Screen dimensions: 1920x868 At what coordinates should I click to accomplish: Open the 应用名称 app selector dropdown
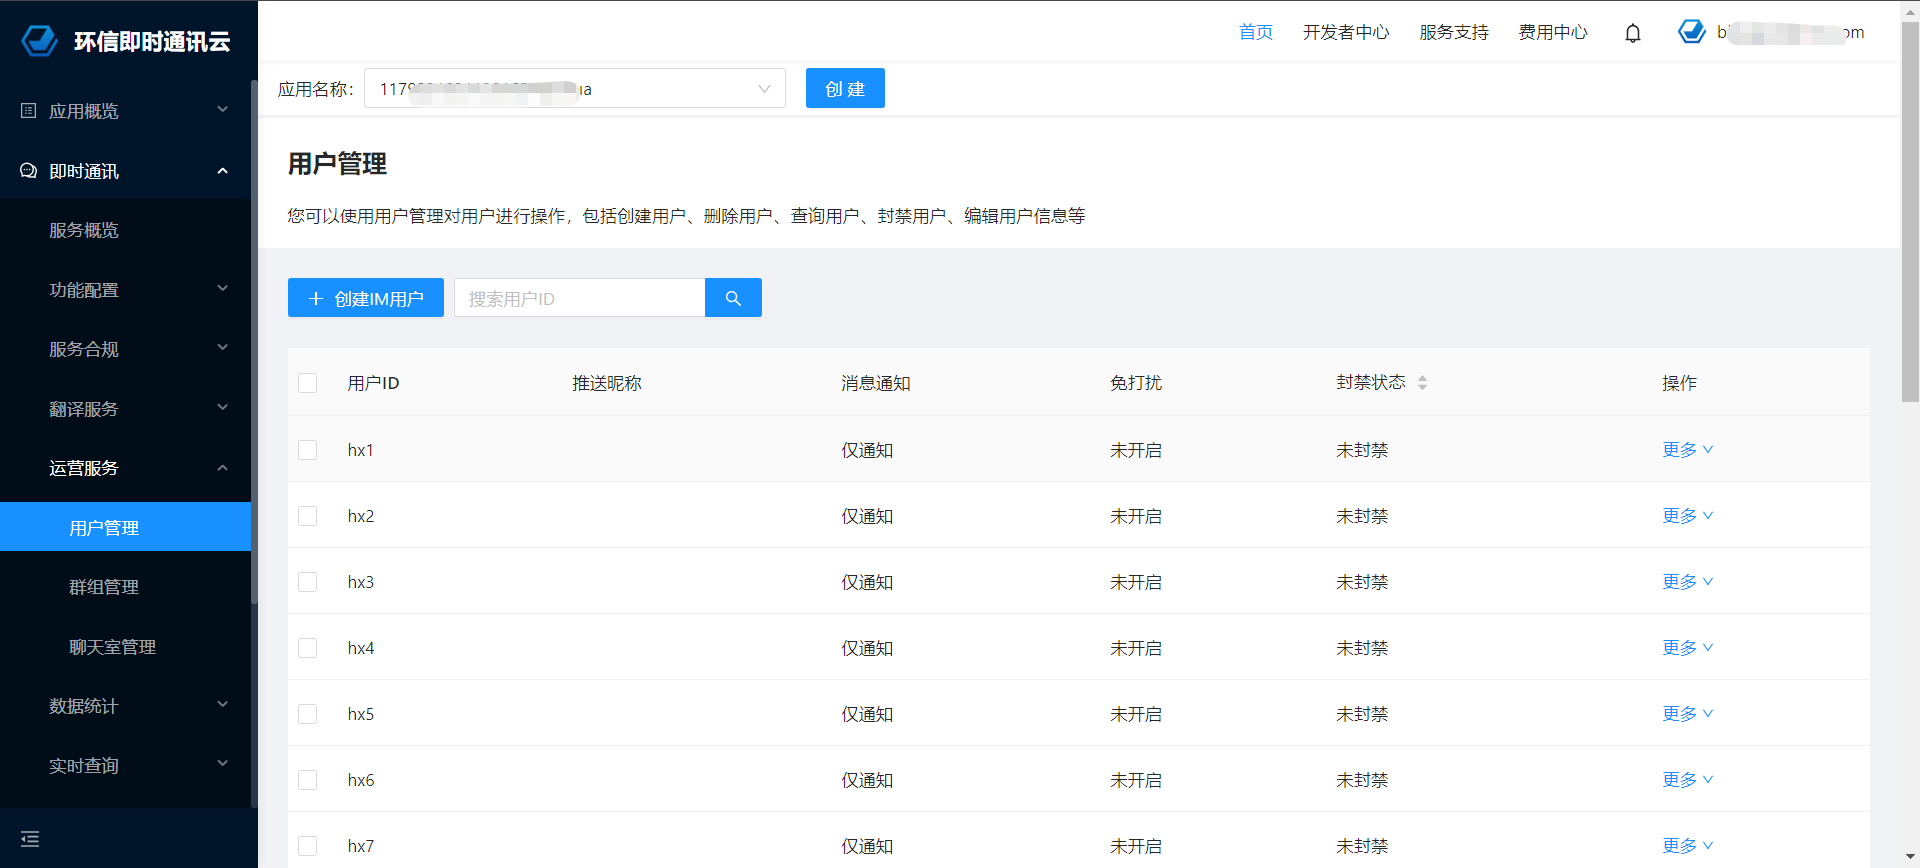click(575, 89)
